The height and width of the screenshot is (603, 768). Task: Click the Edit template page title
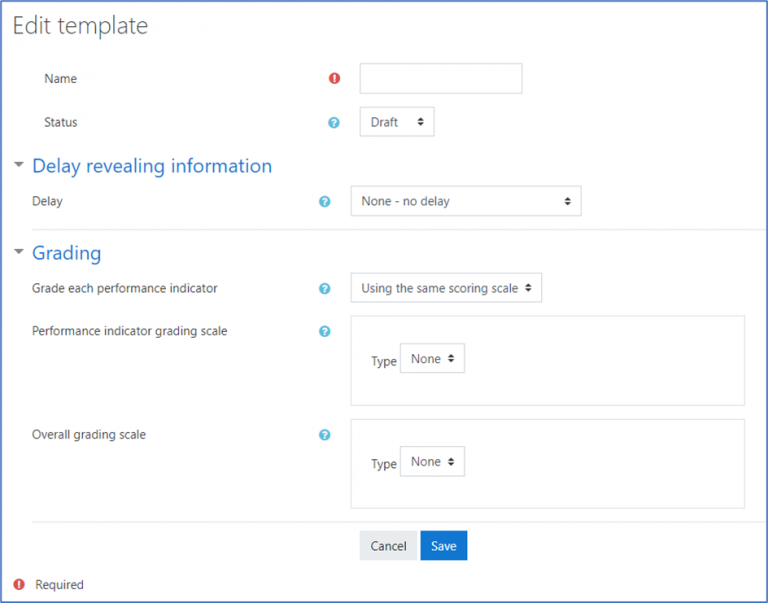(80, 25)
